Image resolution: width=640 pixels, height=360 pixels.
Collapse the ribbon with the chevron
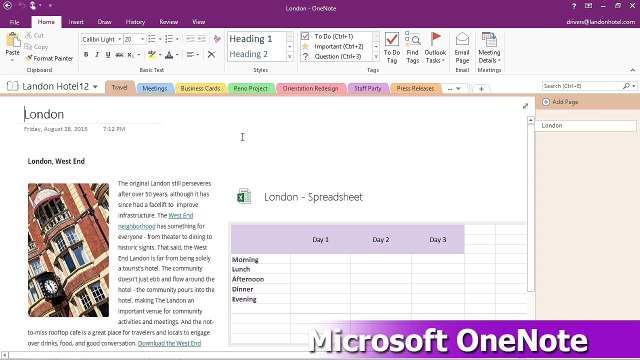[x=633, y=70]
